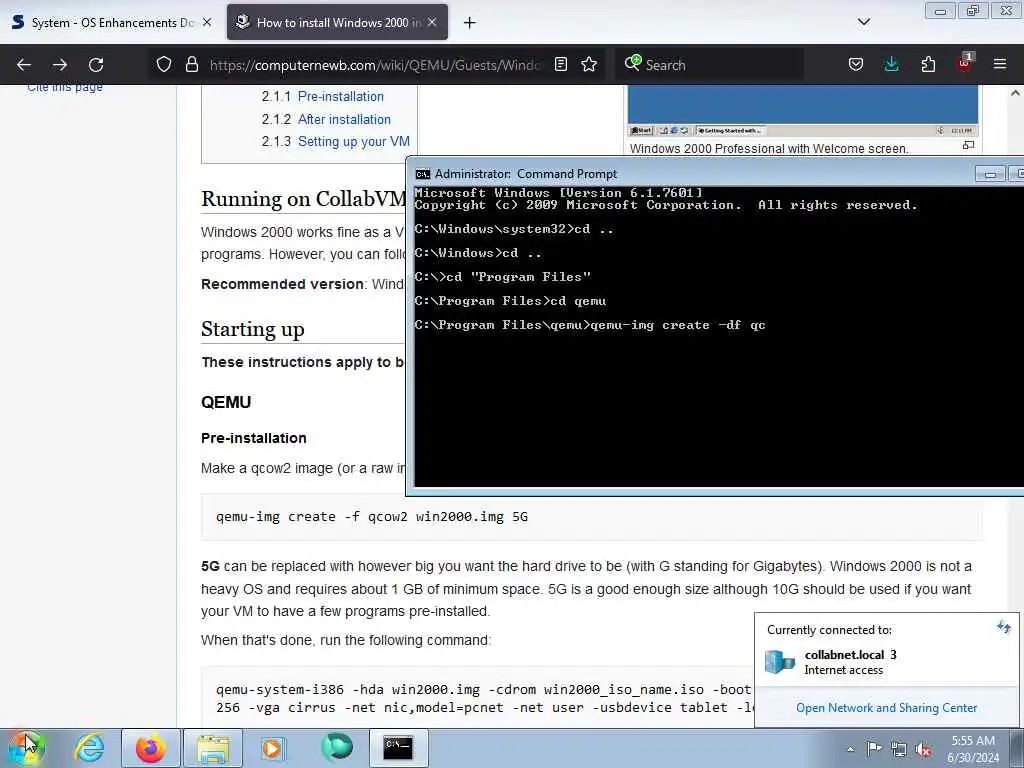1024x768 pixels.
Task: Open the Extensions puzzle icon
Action: (x=928, y=64)
